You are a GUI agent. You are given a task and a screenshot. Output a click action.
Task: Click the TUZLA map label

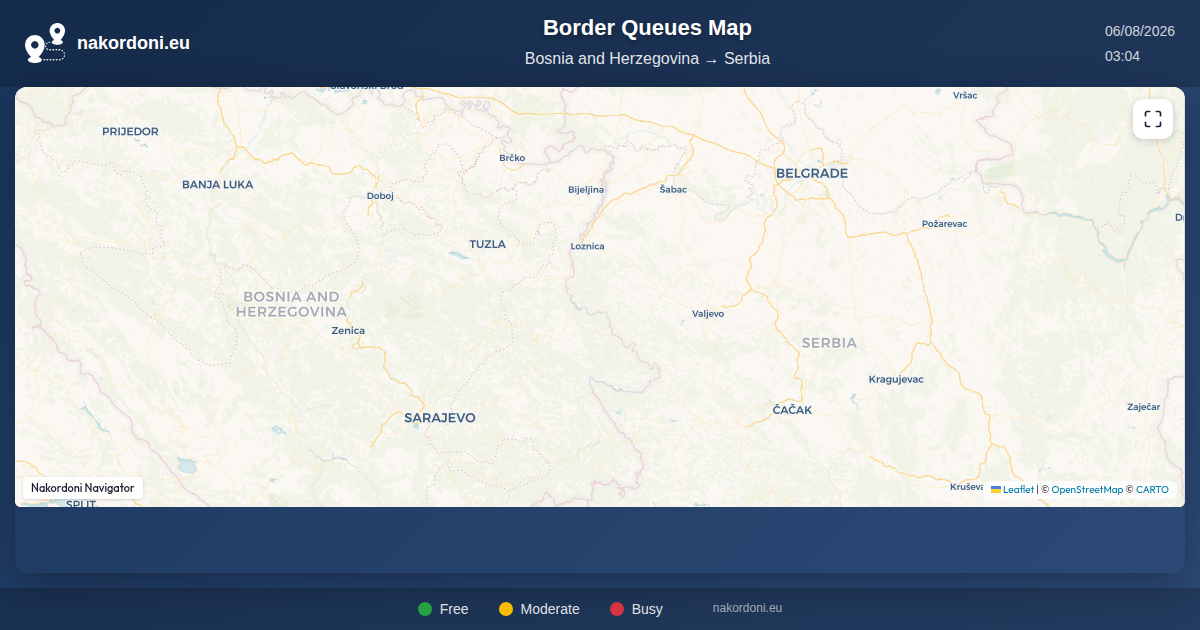click(488, 244)
